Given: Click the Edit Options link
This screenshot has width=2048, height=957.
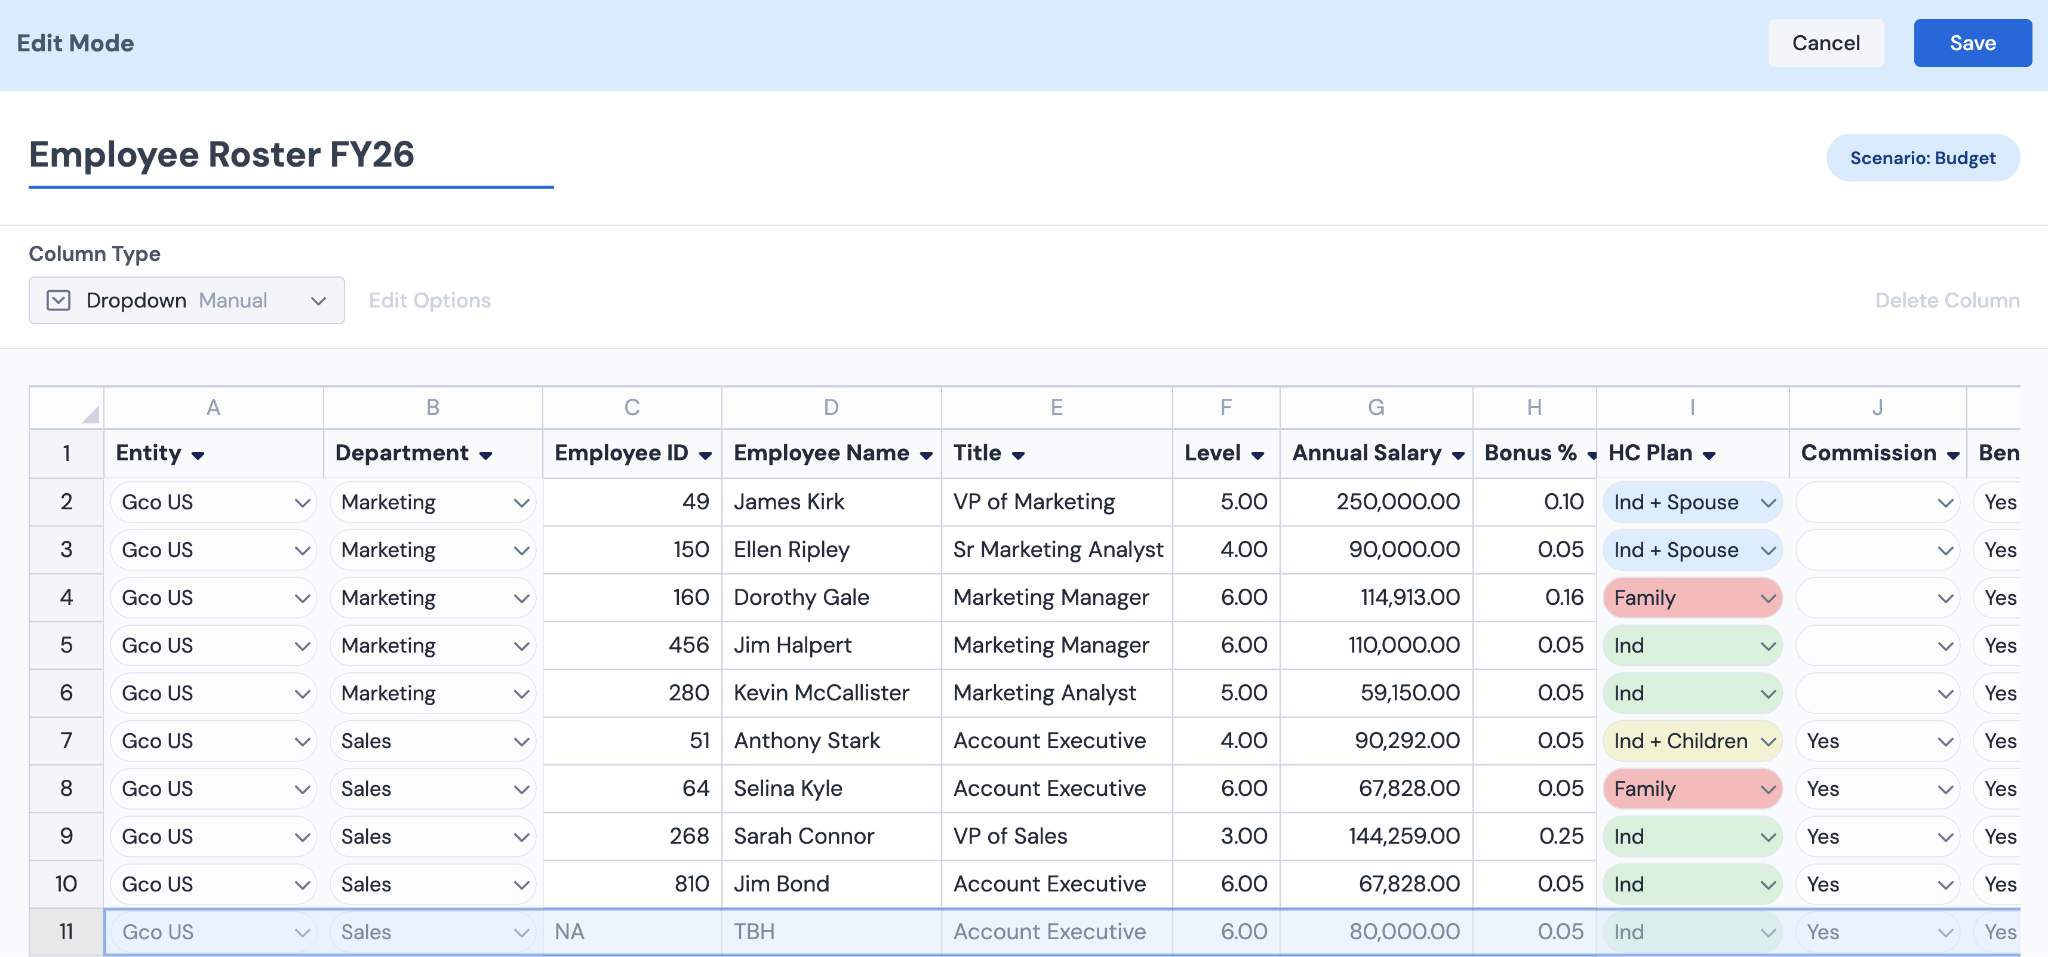Looking at the screenshot, I should point(430,300).
